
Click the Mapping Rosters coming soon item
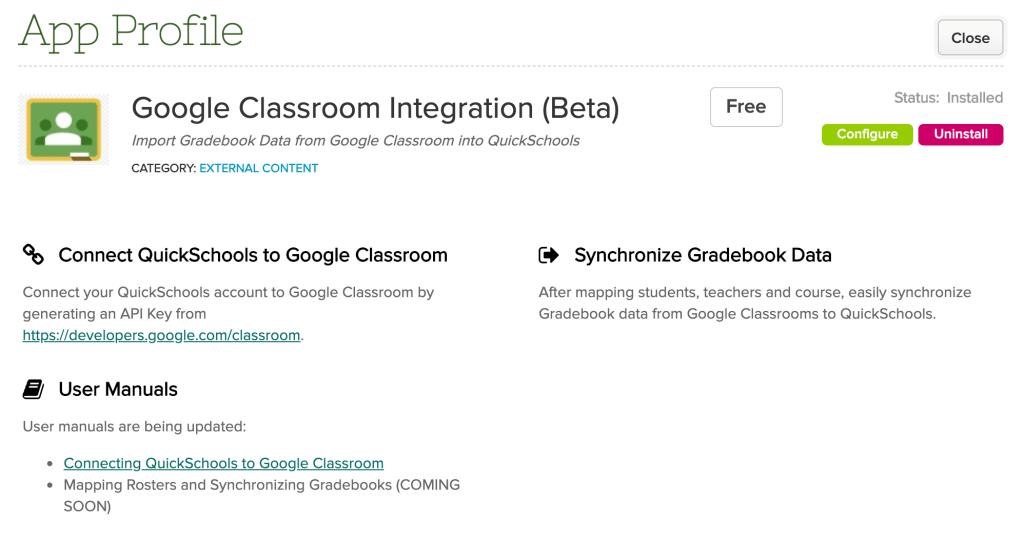(261, 496)
